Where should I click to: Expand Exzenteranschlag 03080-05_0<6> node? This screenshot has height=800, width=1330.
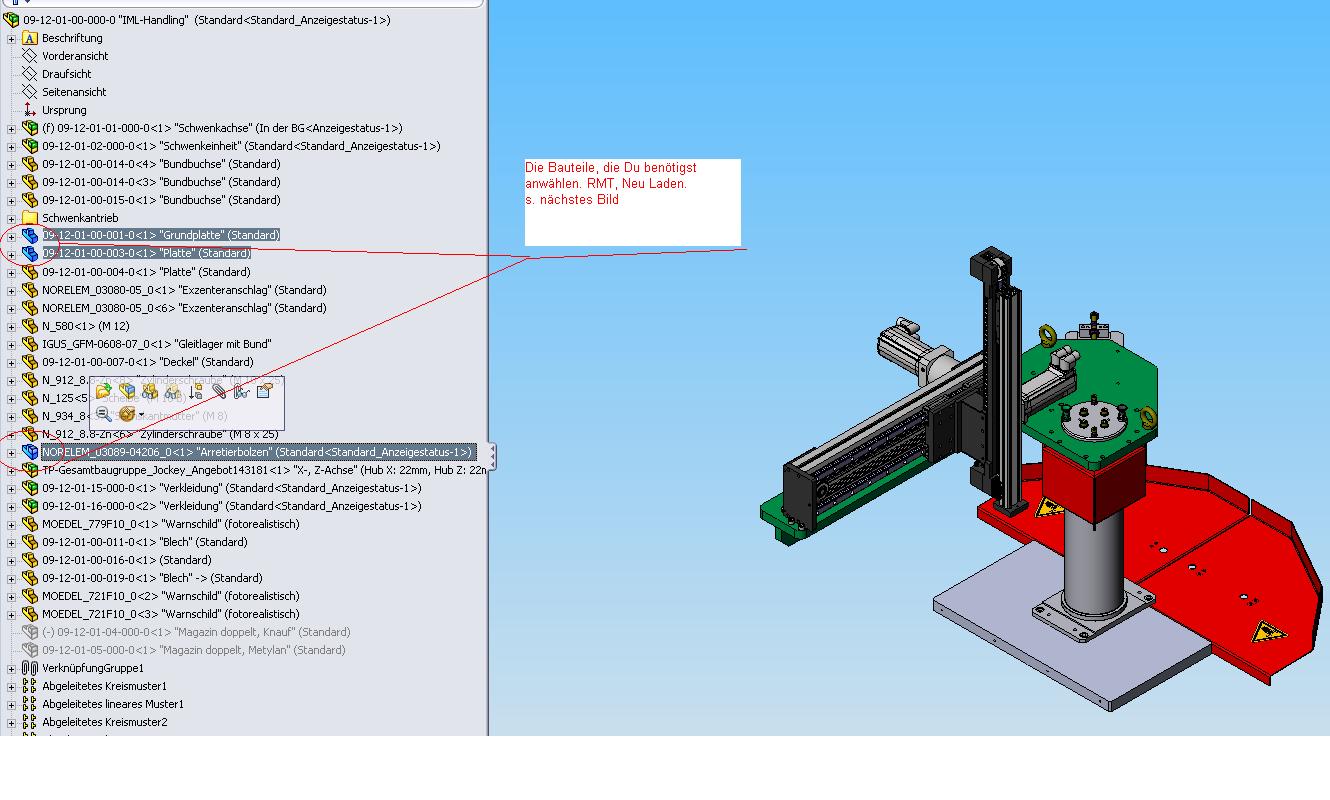11,309
